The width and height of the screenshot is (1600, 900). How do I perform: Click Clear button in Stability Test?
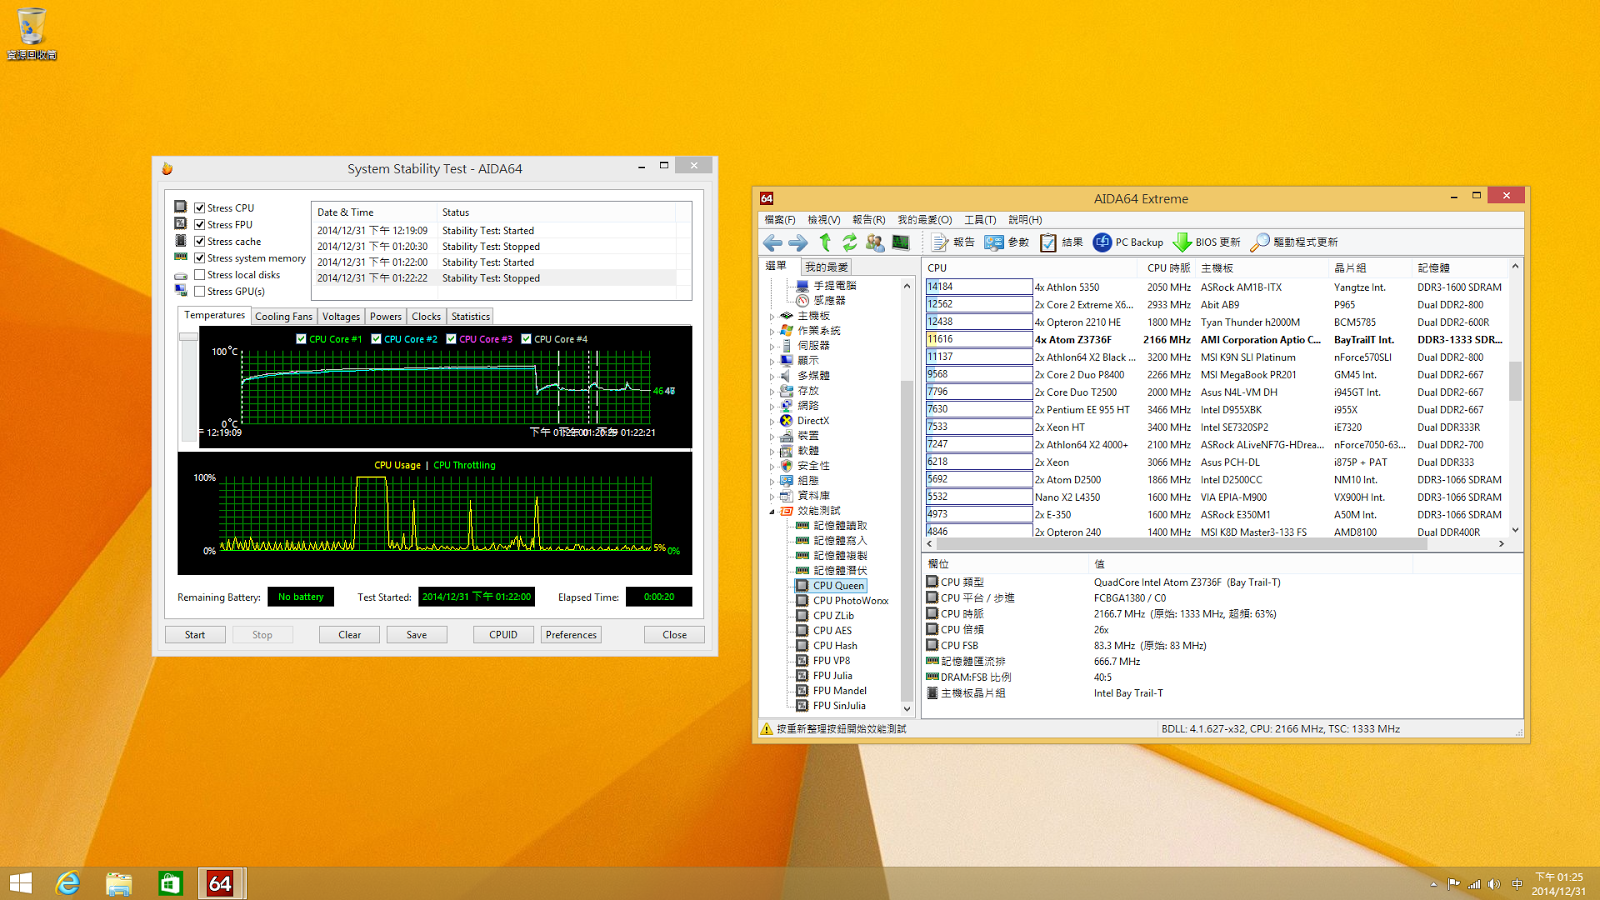tap(350, 635)
